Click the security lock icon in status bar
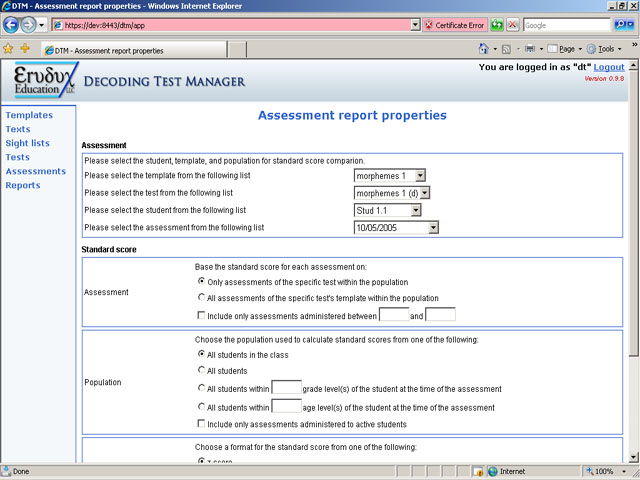The width and height of the screenshot is (640, 480). click(478, 471)
